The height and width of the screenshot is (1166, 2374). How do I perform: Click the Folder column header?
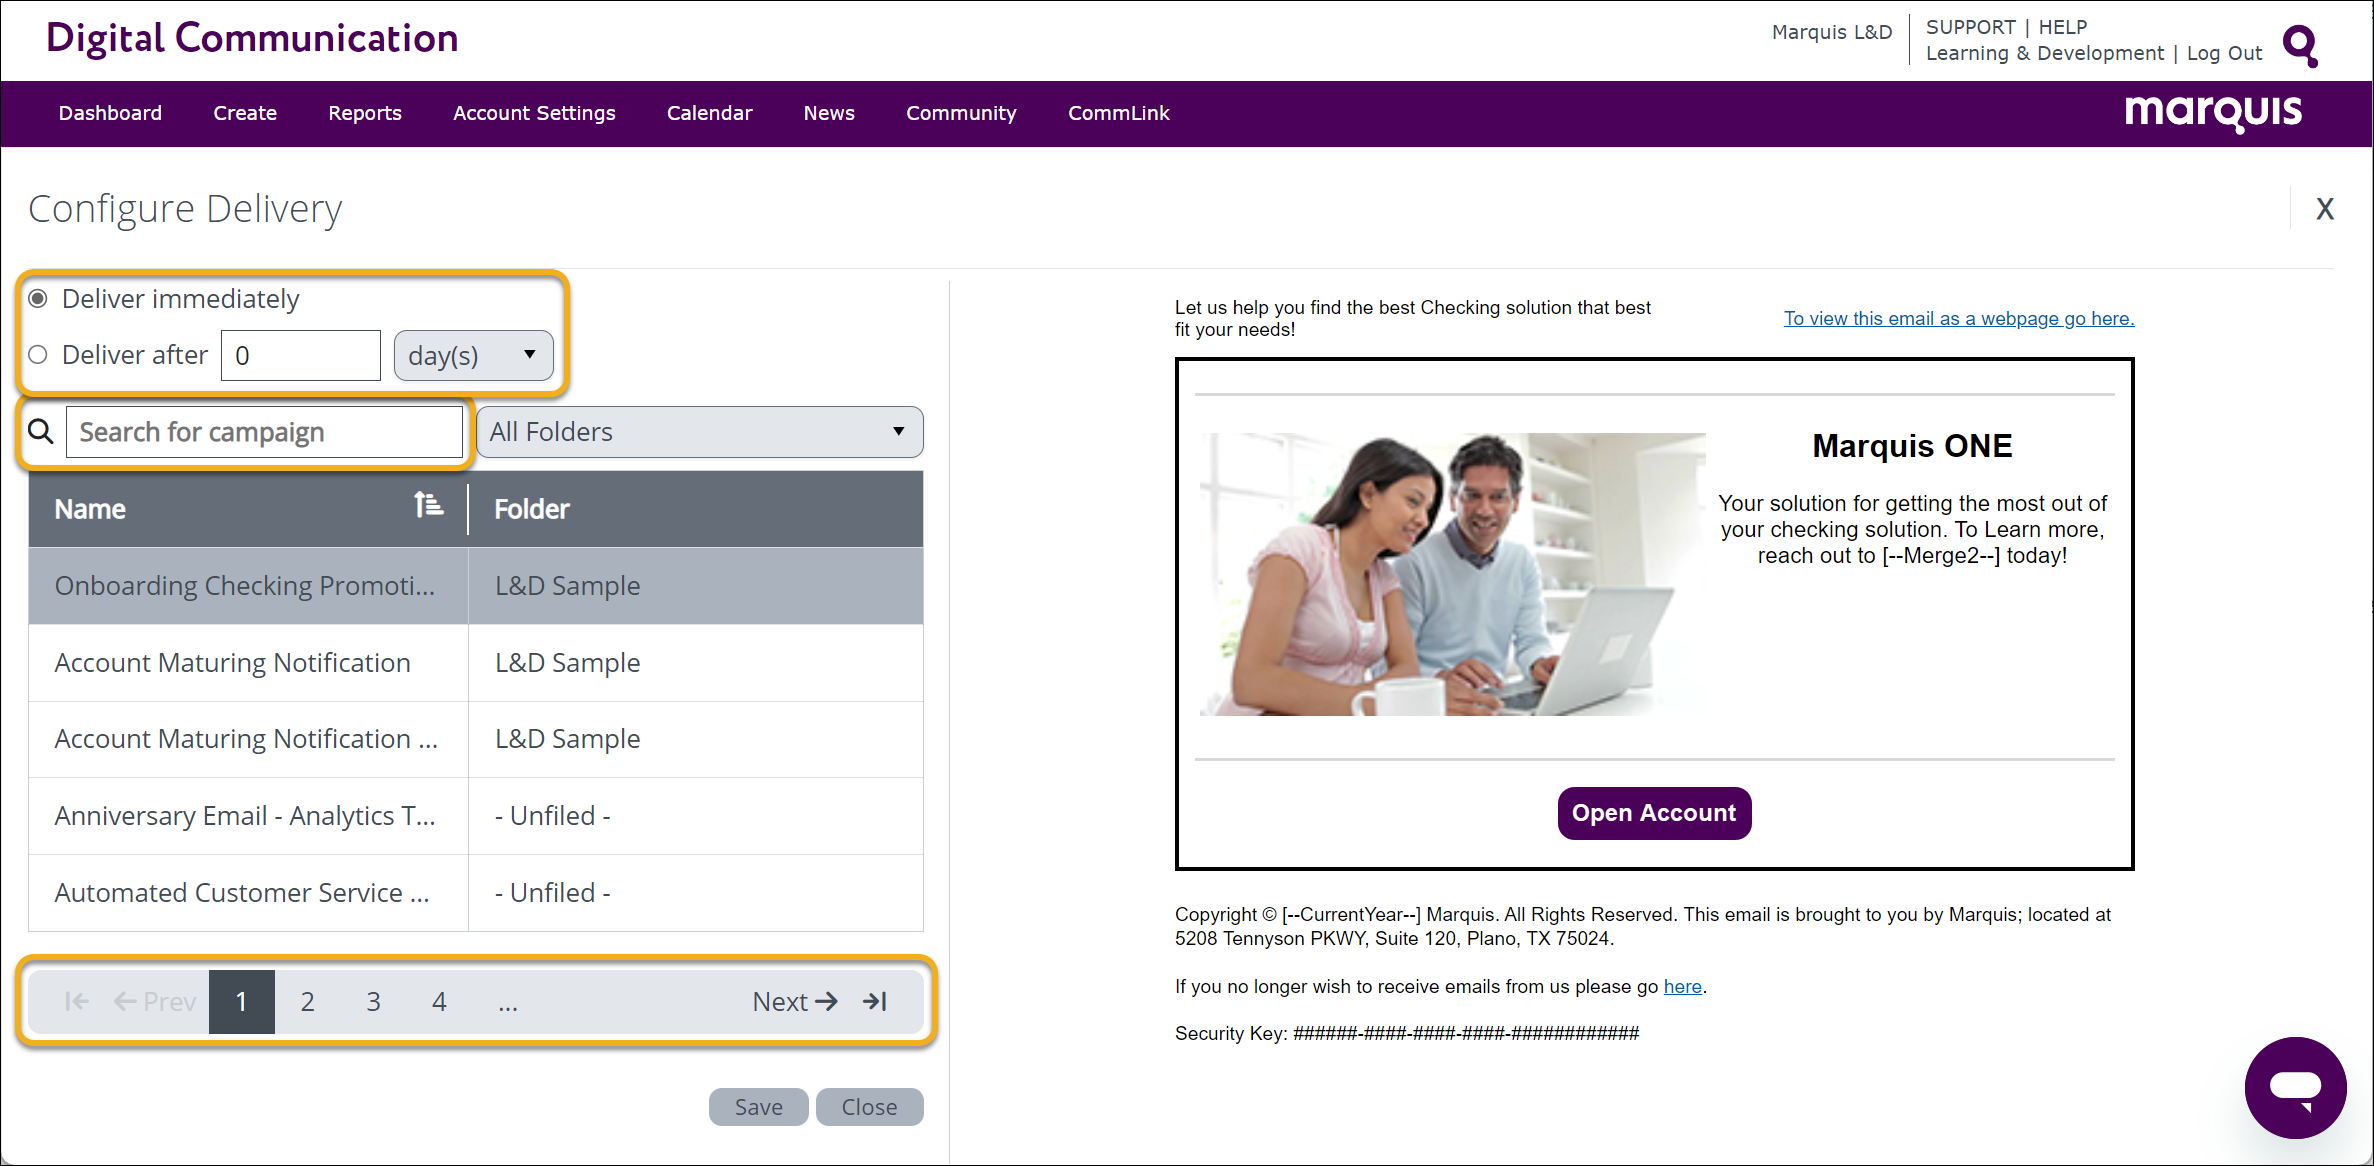coord(696,509)
